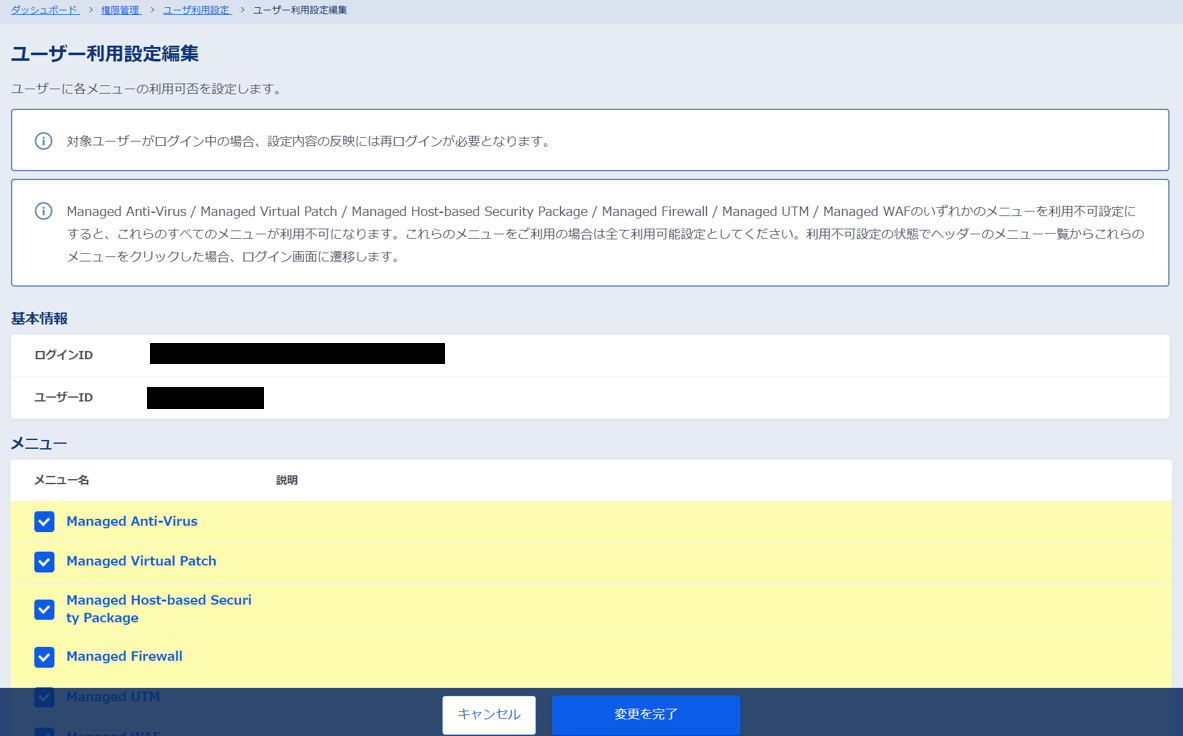Click the ログインID label
Screen dimensions: 1183x736
[63, 354]
